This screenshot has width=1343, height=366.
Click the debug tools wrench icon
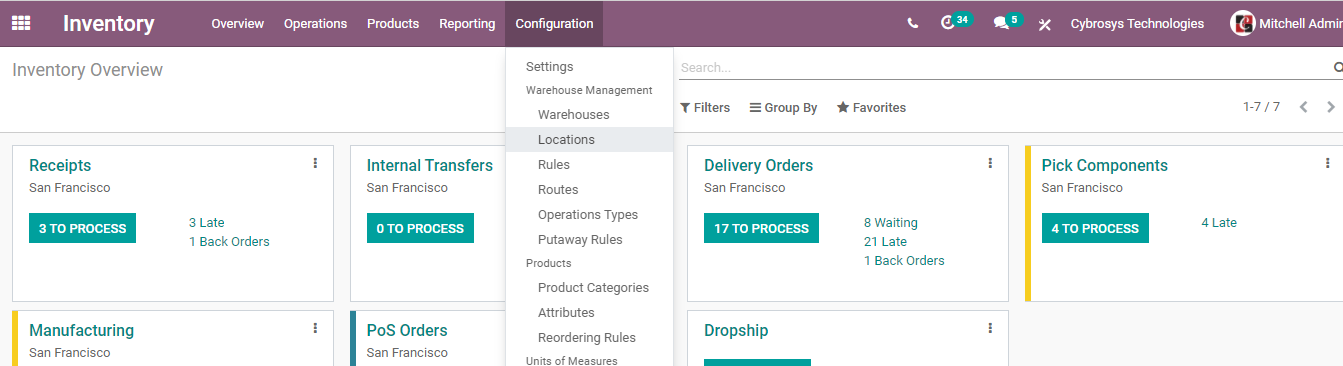1045,24
